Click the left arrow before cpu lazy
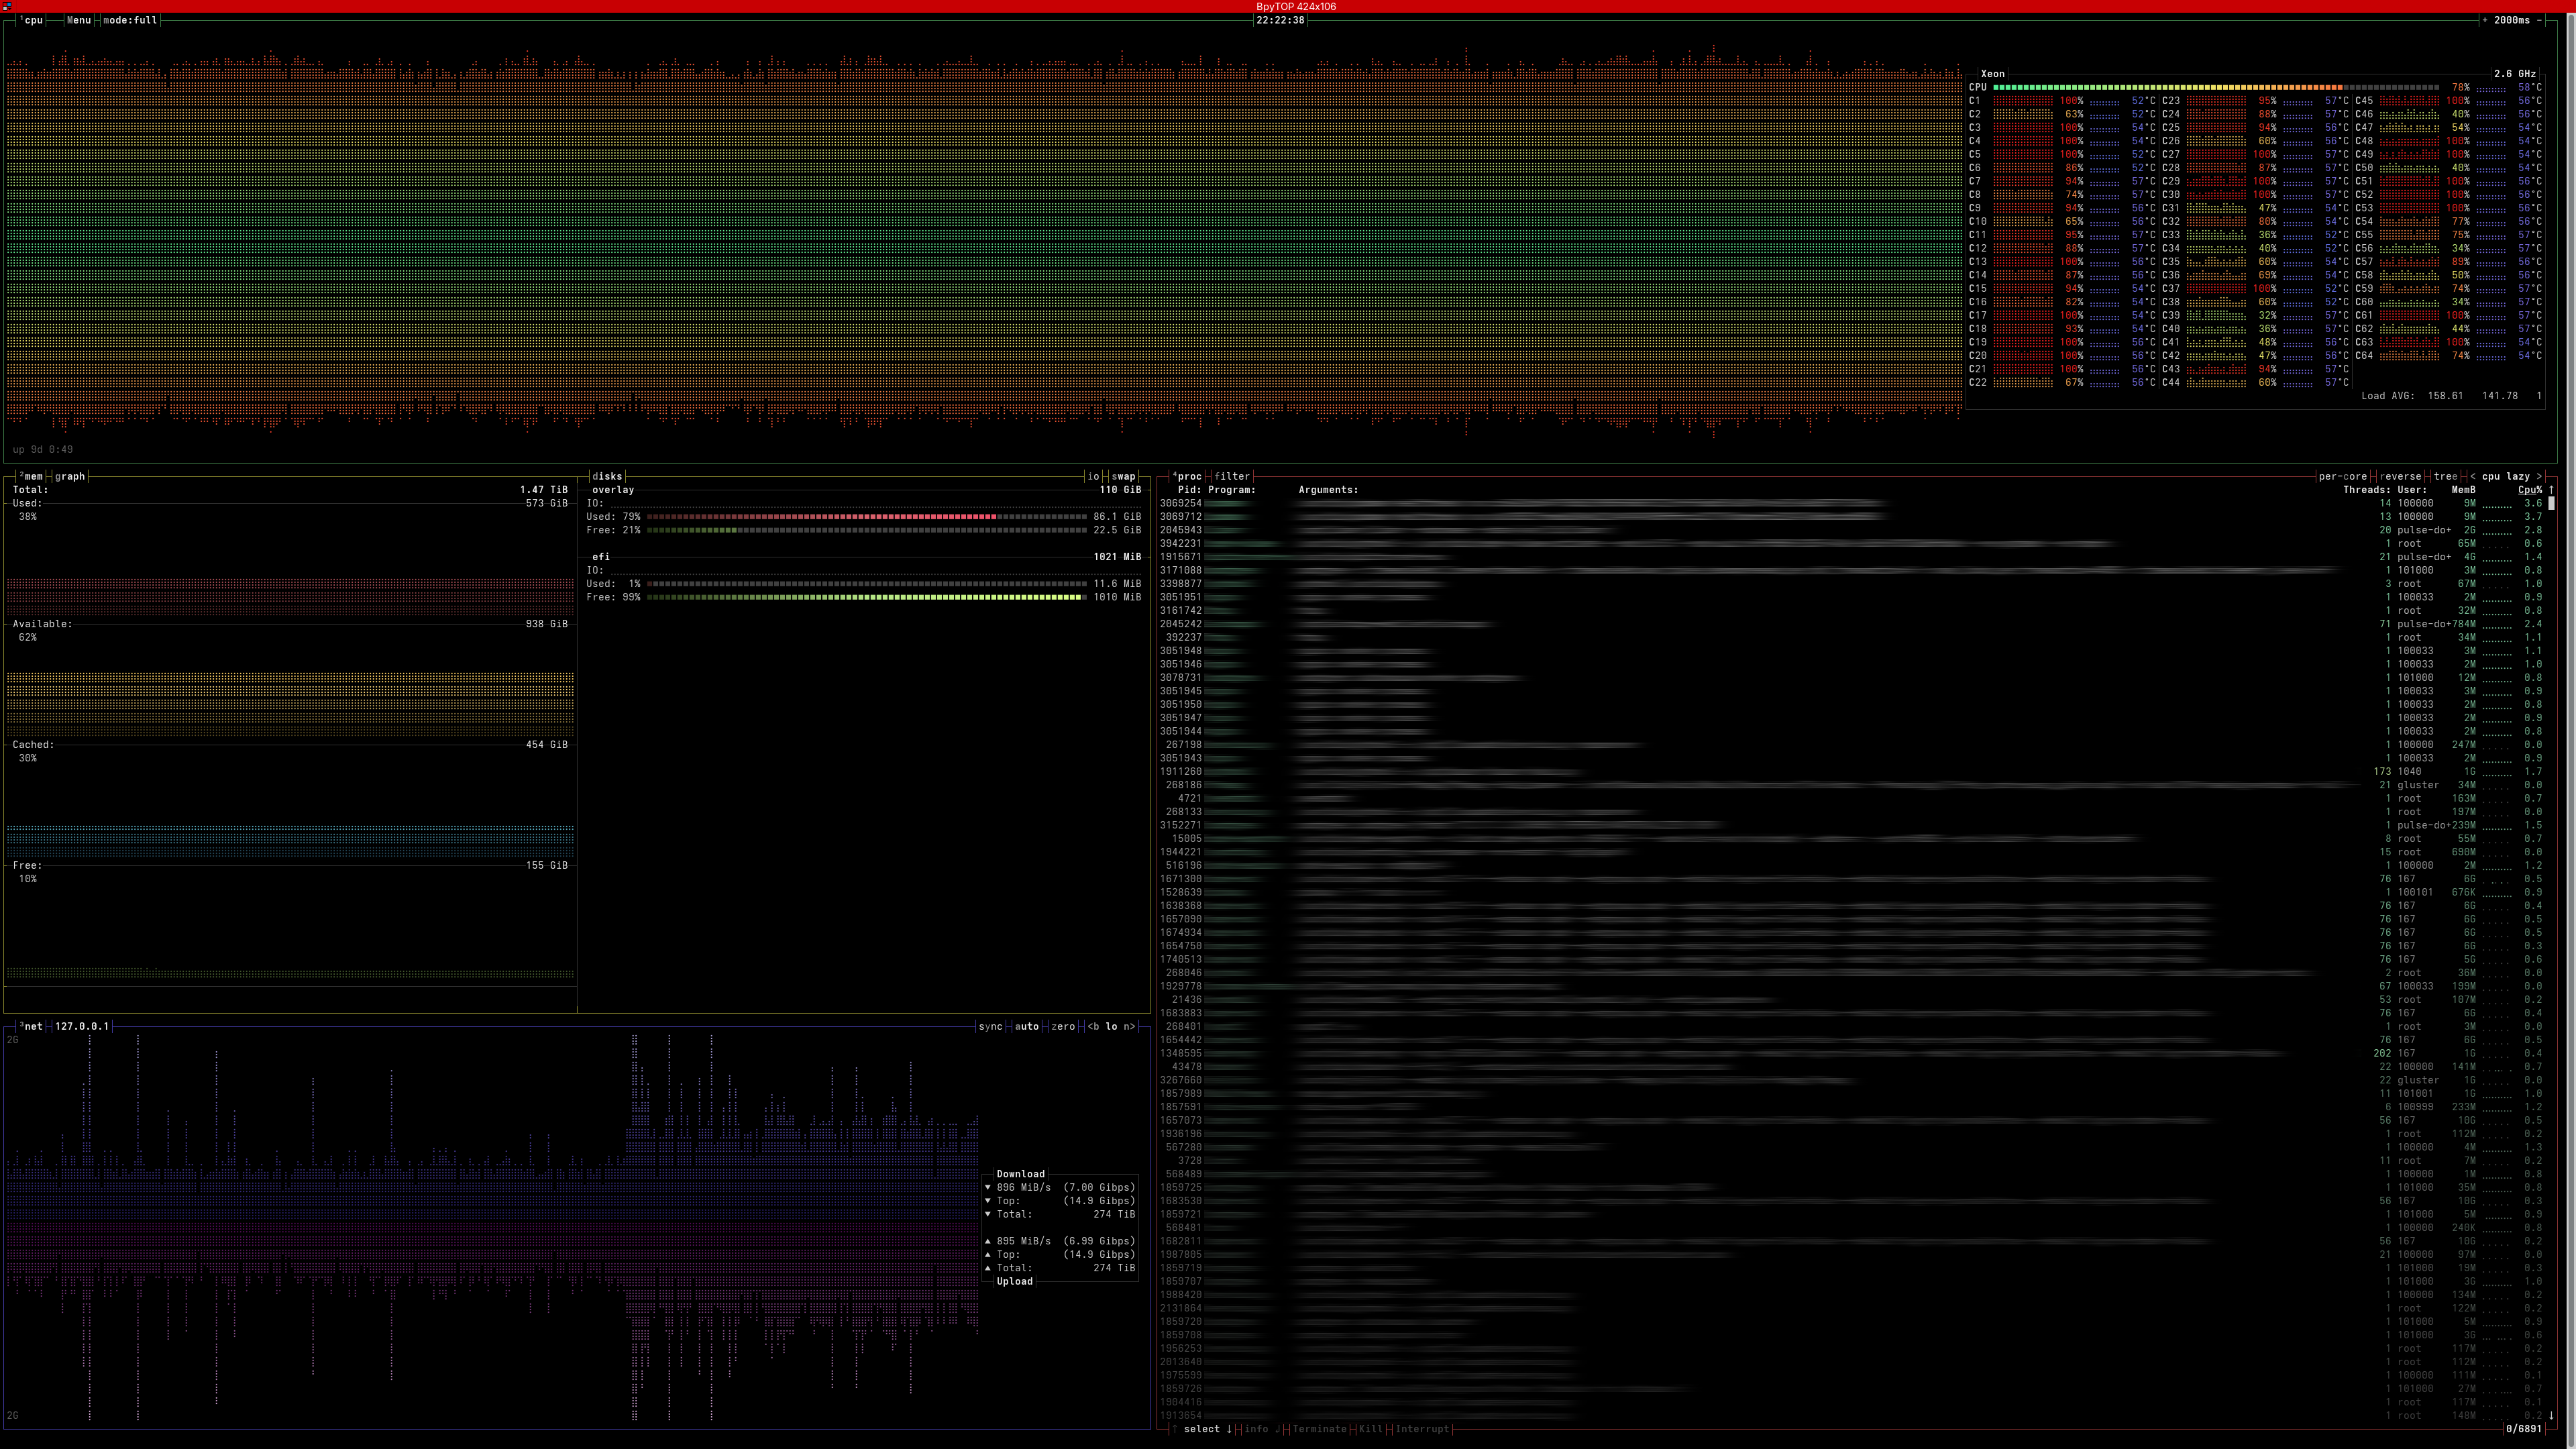 [x=2473, y=476]
